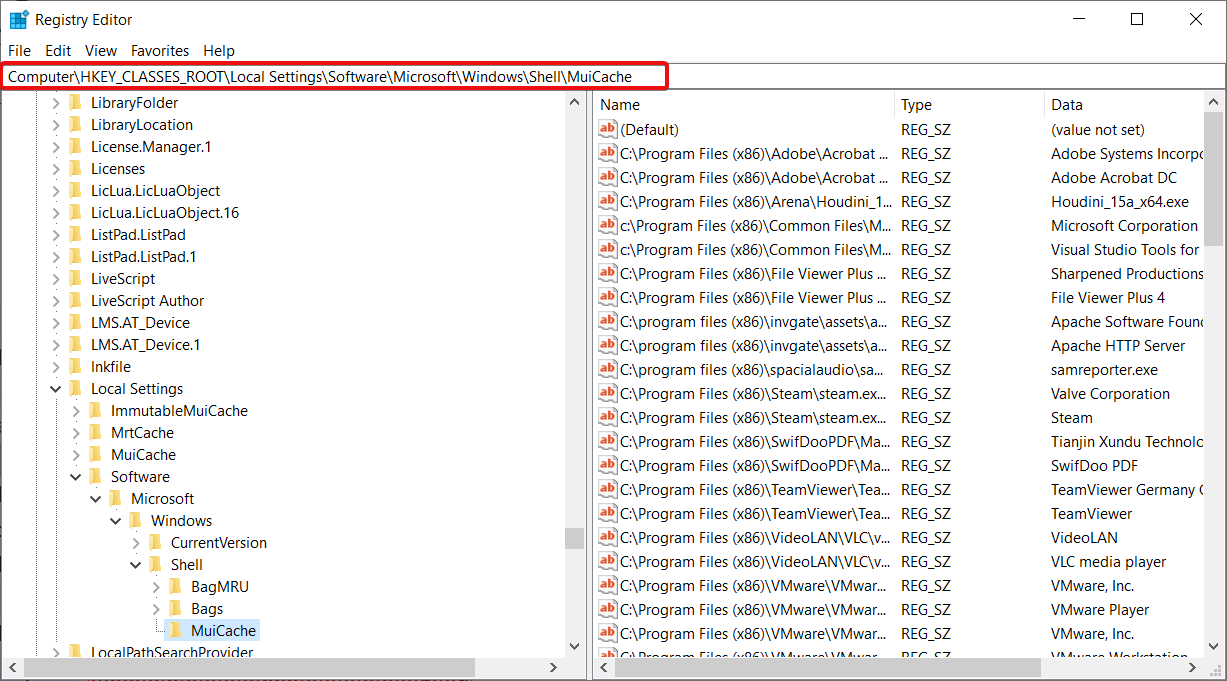Click the Registry Editor app icon in the title bar
Screen dimensions: 1227x681
click(19, 20)
